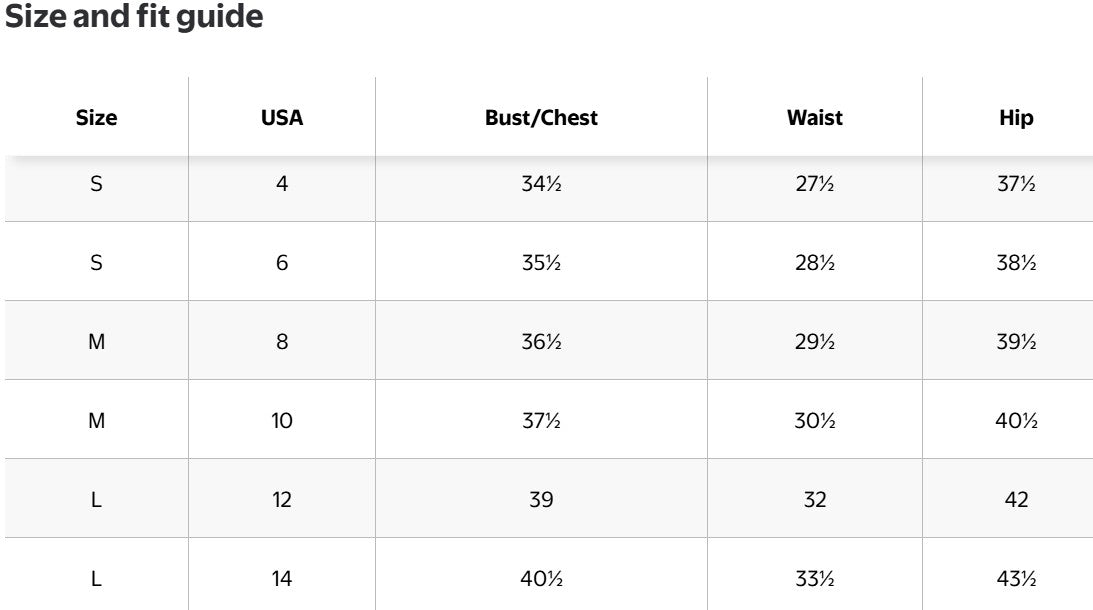Select the USA size 12 cell

pyautogui.click(x=282, y=500)
